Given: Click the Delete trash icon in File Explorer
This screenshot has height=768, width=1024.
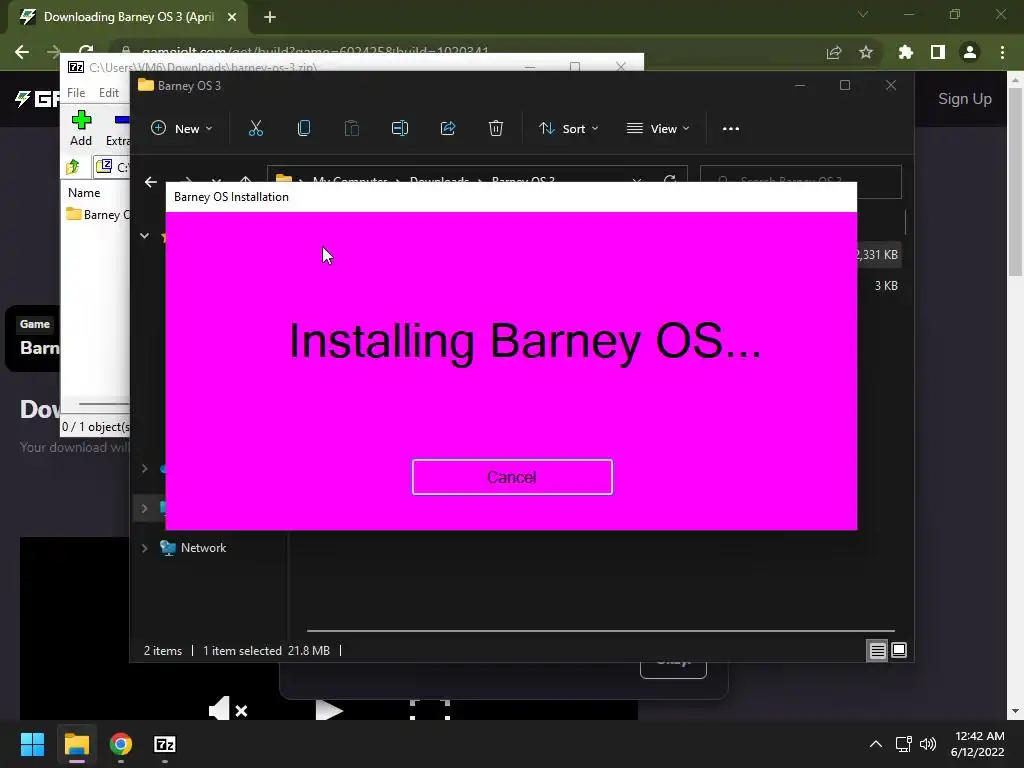Looking at the screenshot, I should (496, 129).
